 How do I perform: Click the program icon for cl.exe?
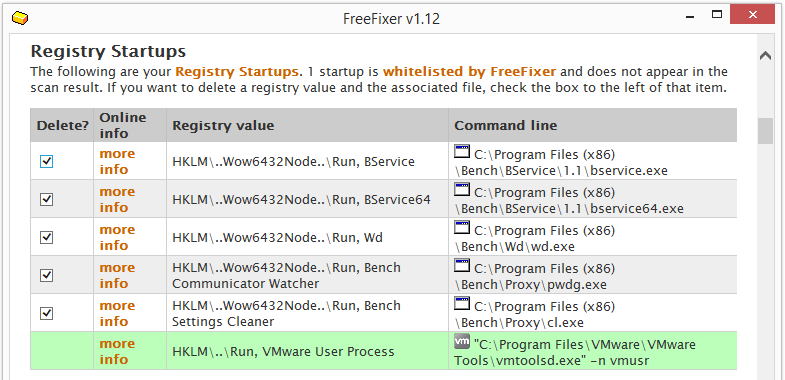click(462, 303)
